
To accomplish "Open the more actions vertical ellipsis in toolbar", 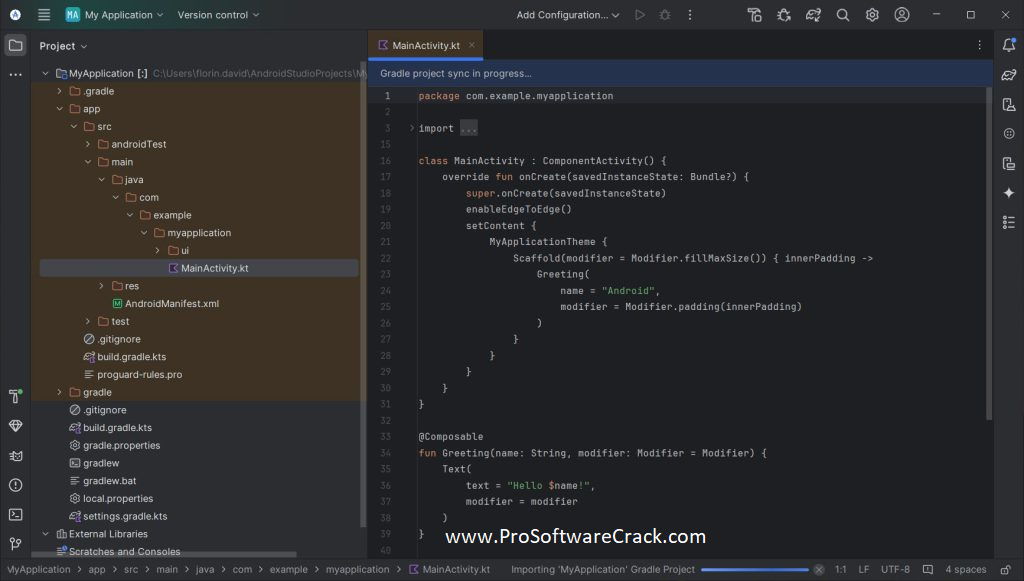I will [690, 14].
